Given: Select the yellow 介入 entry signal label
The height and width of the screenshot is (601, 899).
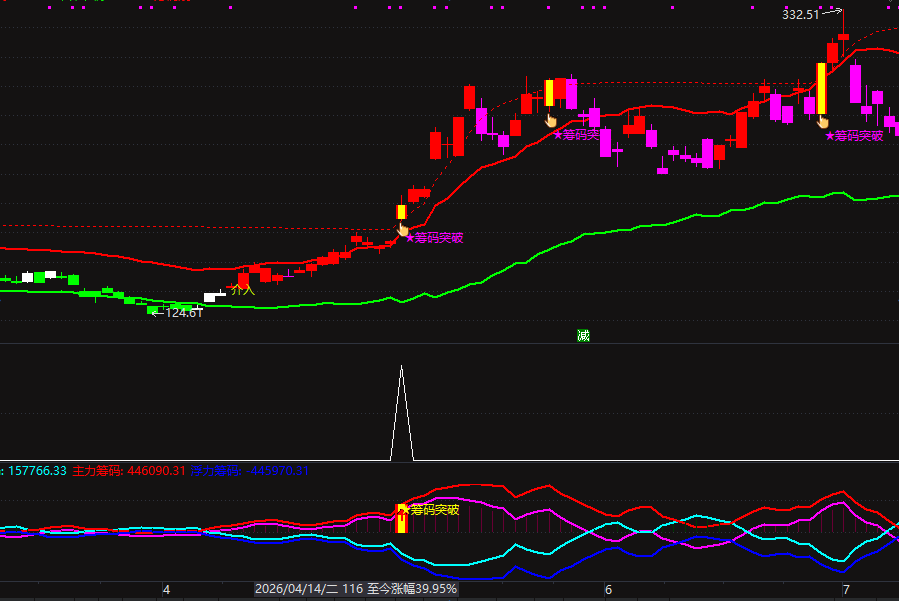Looking at the screenshot, I should point(243,290).
